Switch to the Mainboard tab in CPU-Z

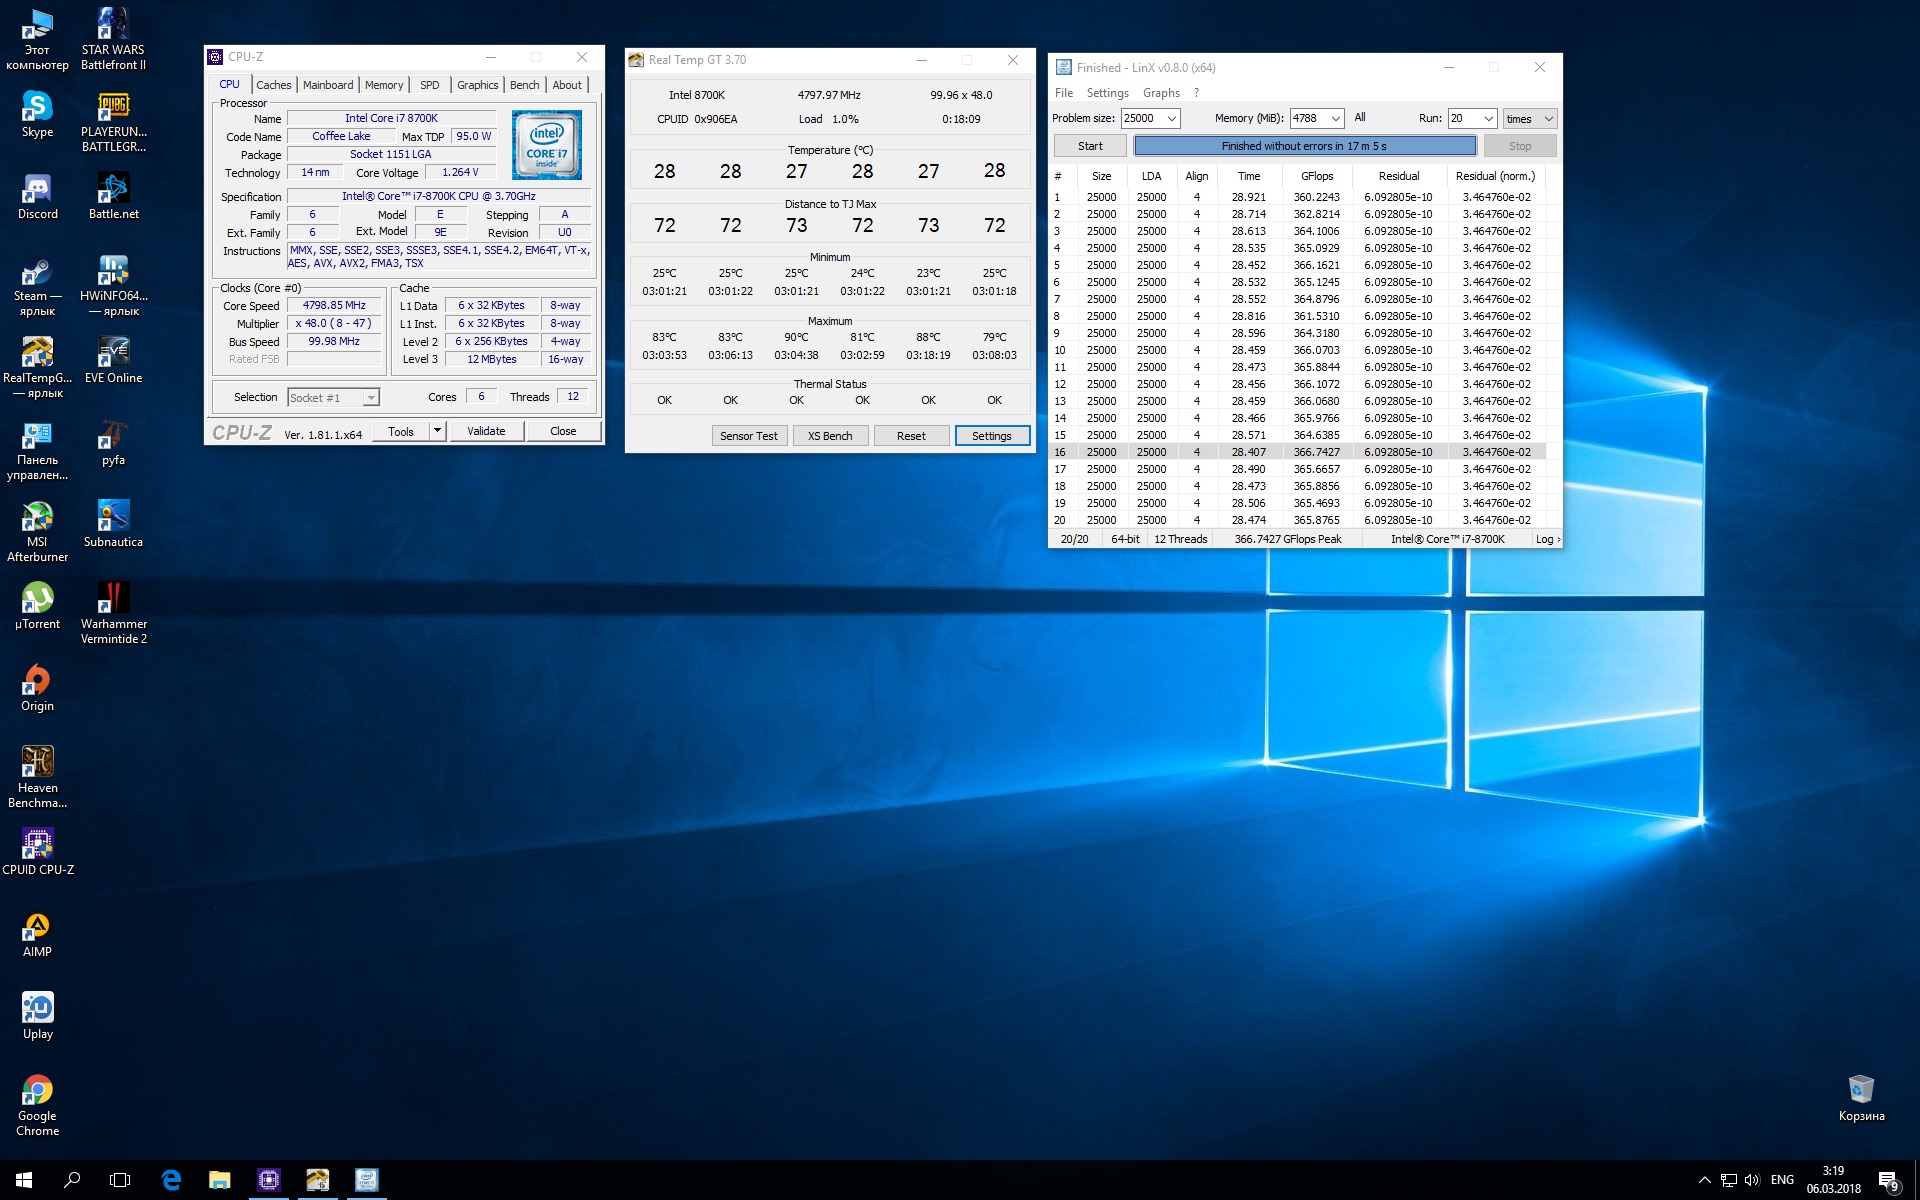328,85
